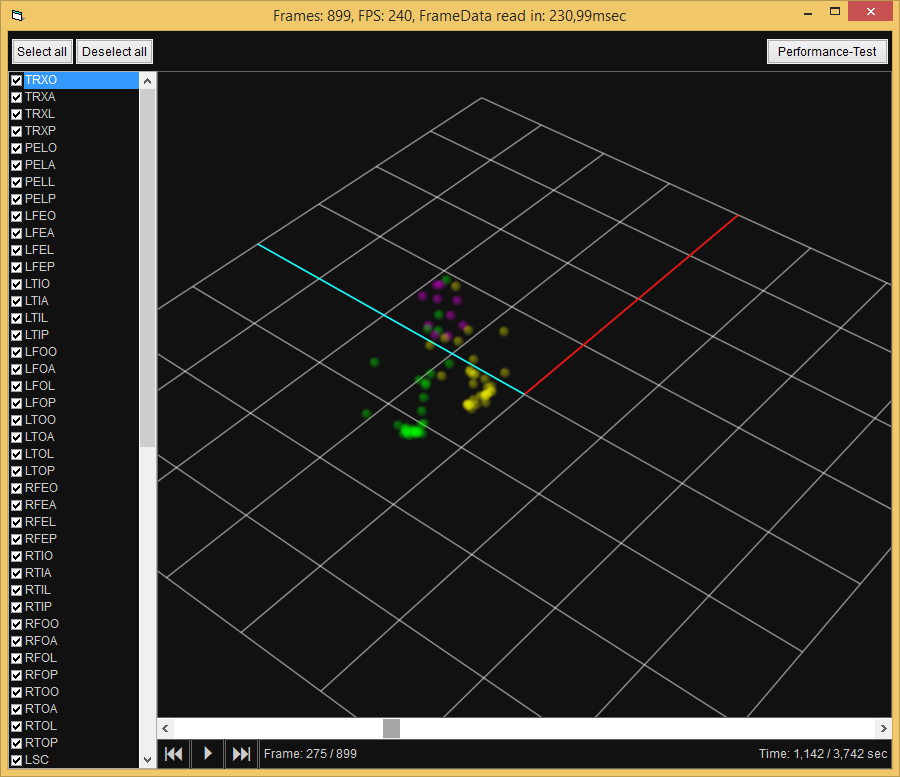Screen dimensions: 900x777
Task: Toggle the LSC checkbox at list bottom
Action: (16, 759)
